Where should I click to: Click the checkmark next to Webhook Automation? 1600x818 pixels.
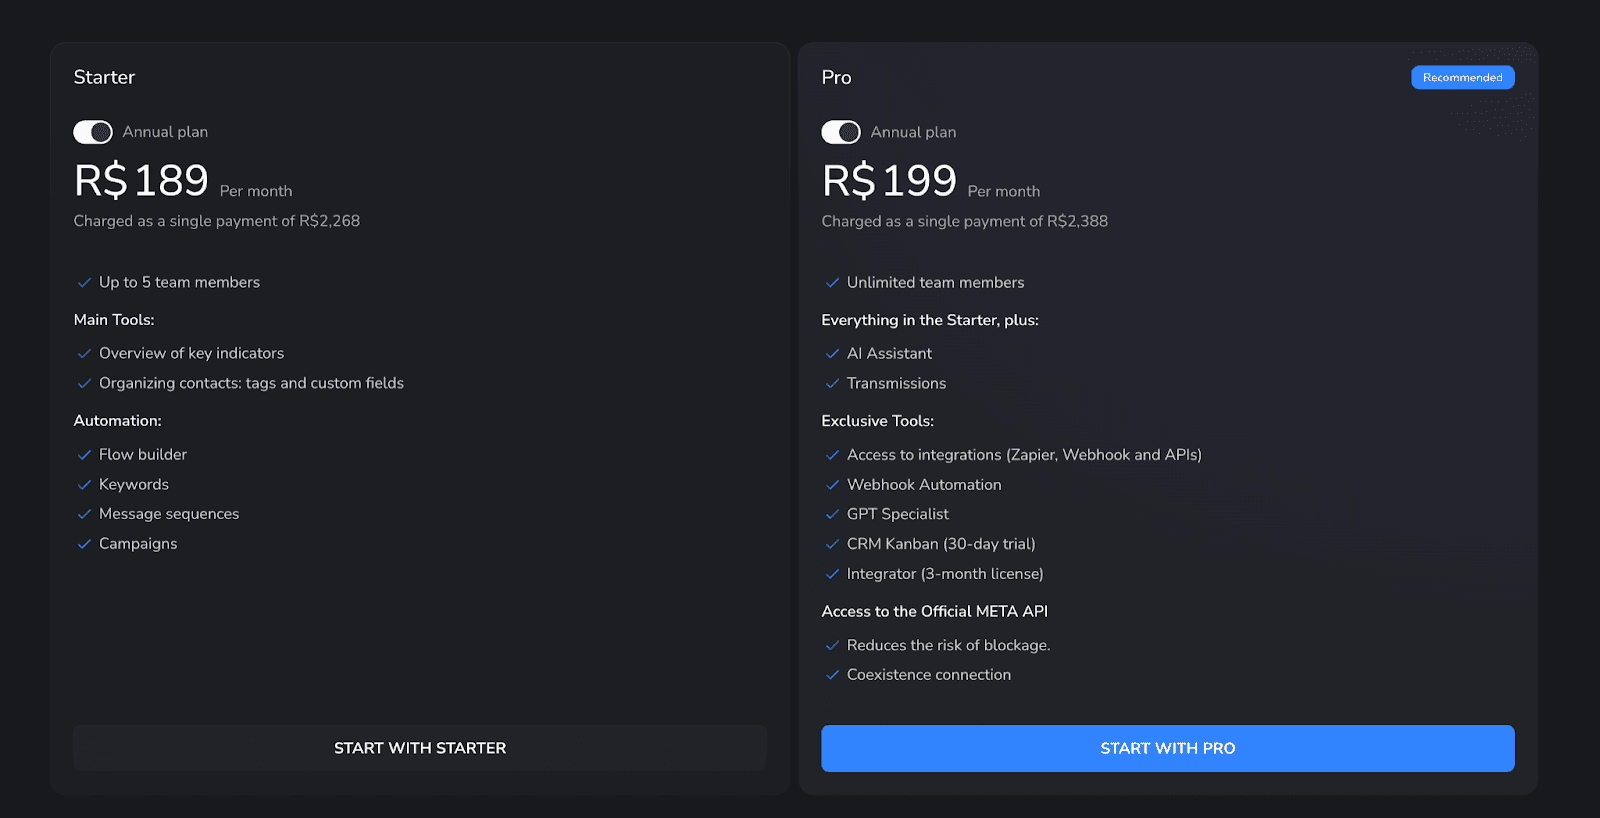coord(832,484)
